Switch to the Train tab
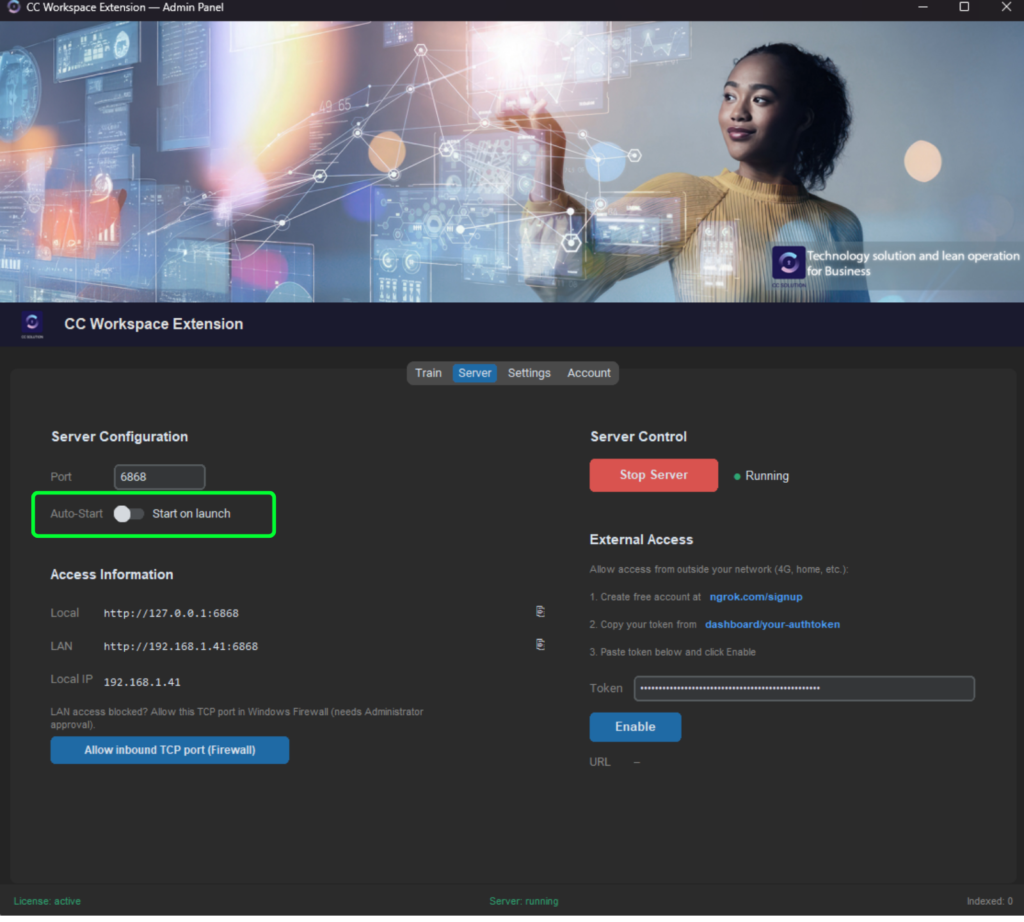Viewport: 1024px width, 922px height. pyautogui.click(x=428, y=373)
